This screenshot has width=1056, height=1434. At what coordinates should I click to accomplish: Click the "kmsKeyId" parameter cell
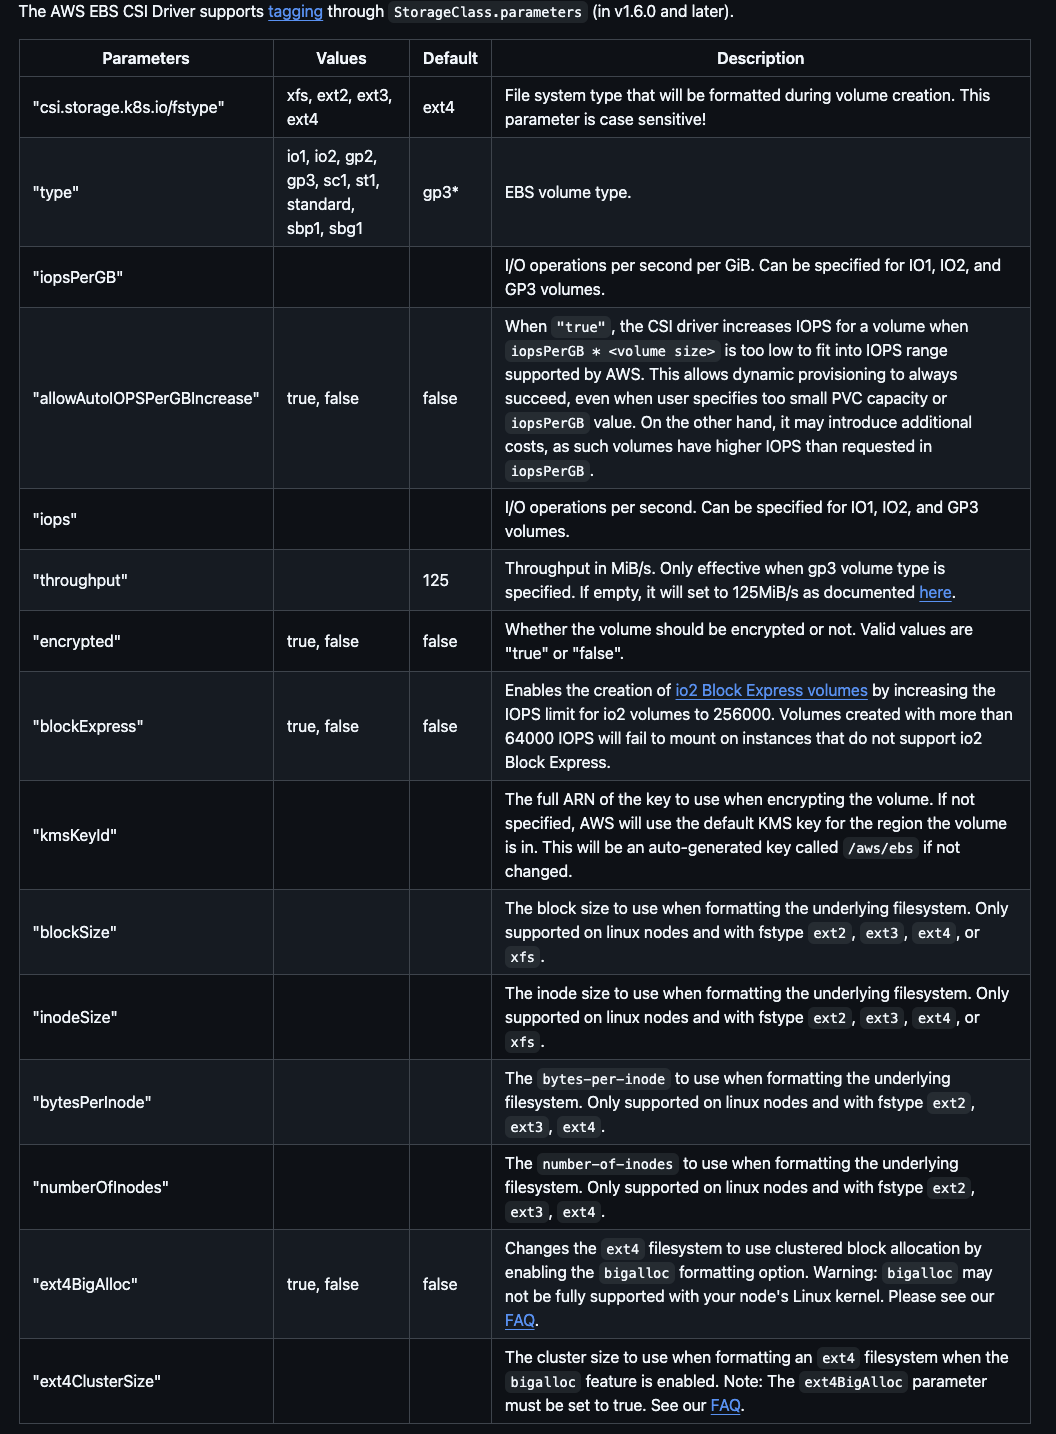coord(75,835)
